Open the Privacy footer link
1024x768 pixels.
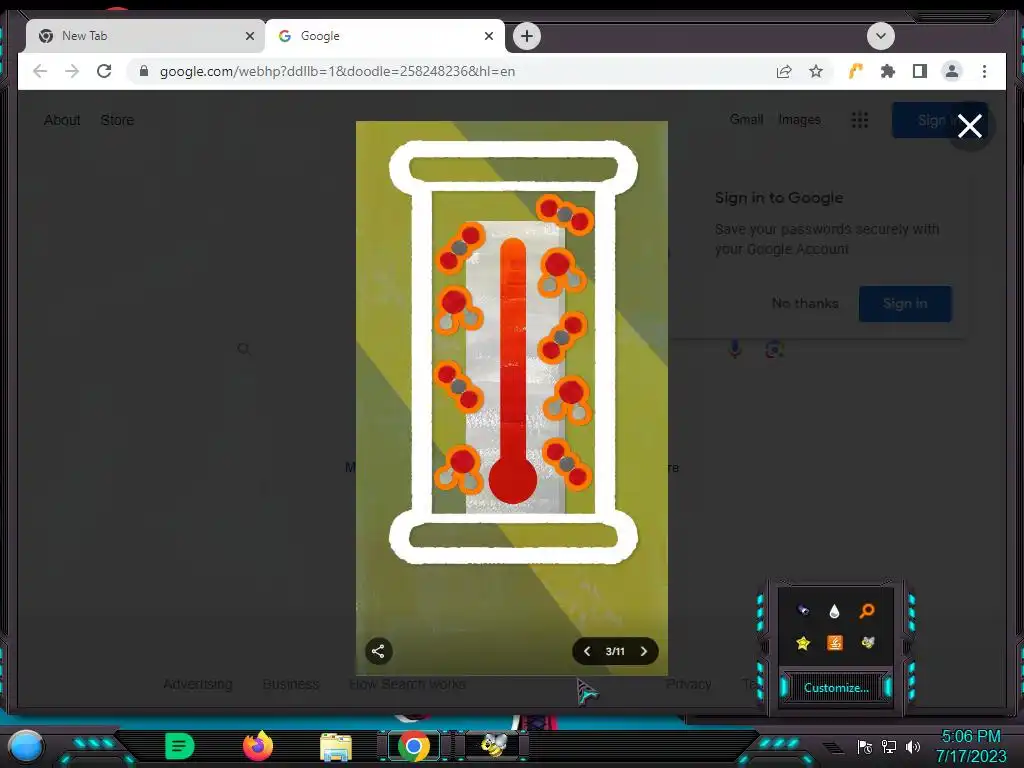pos(688,684)
